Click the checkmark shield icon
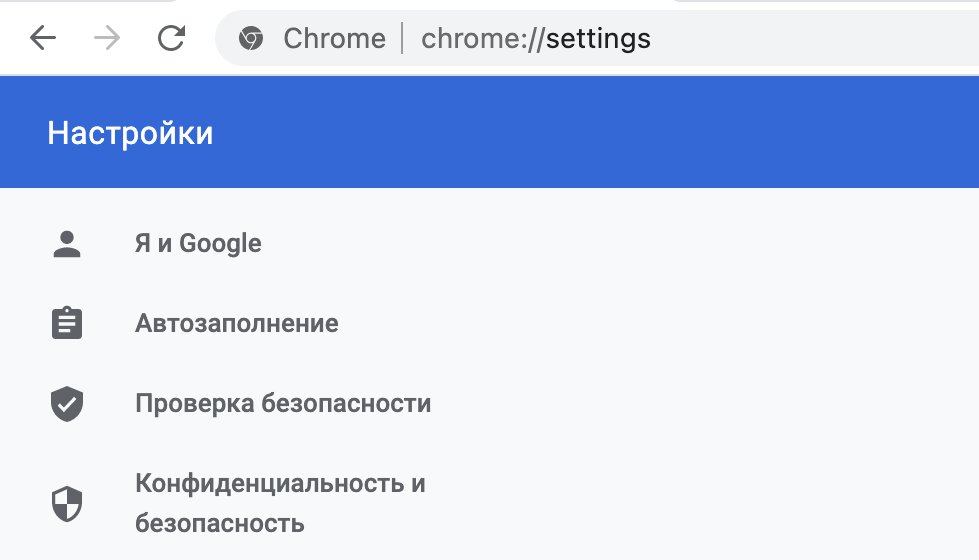Screen dimensions: 979x560 [x=67, y=404]
